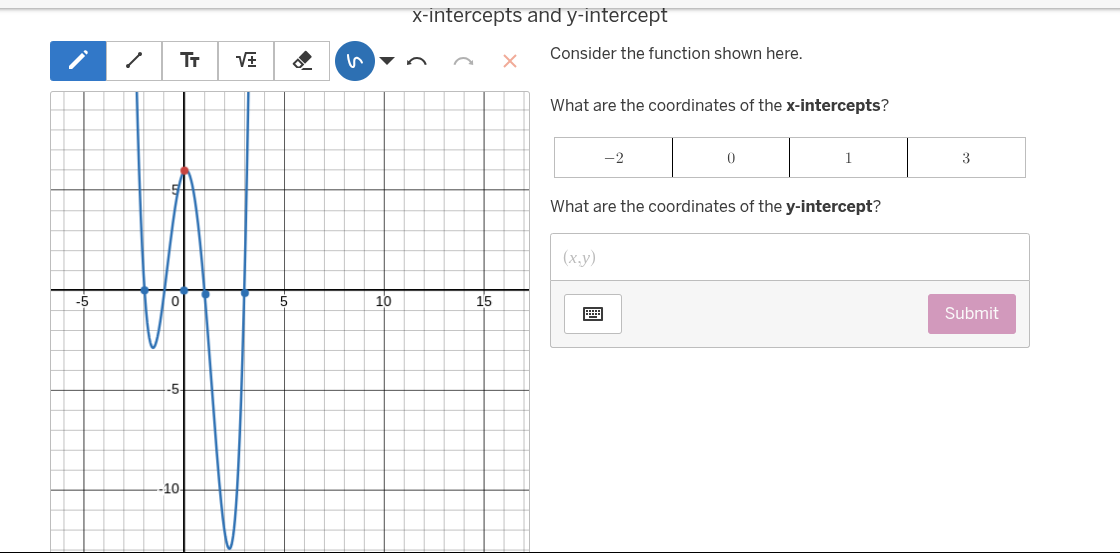Select the x-intercept cell showing −2
Image resolution: width=1120 pixels, height=553 pixels.
(613, 158)
